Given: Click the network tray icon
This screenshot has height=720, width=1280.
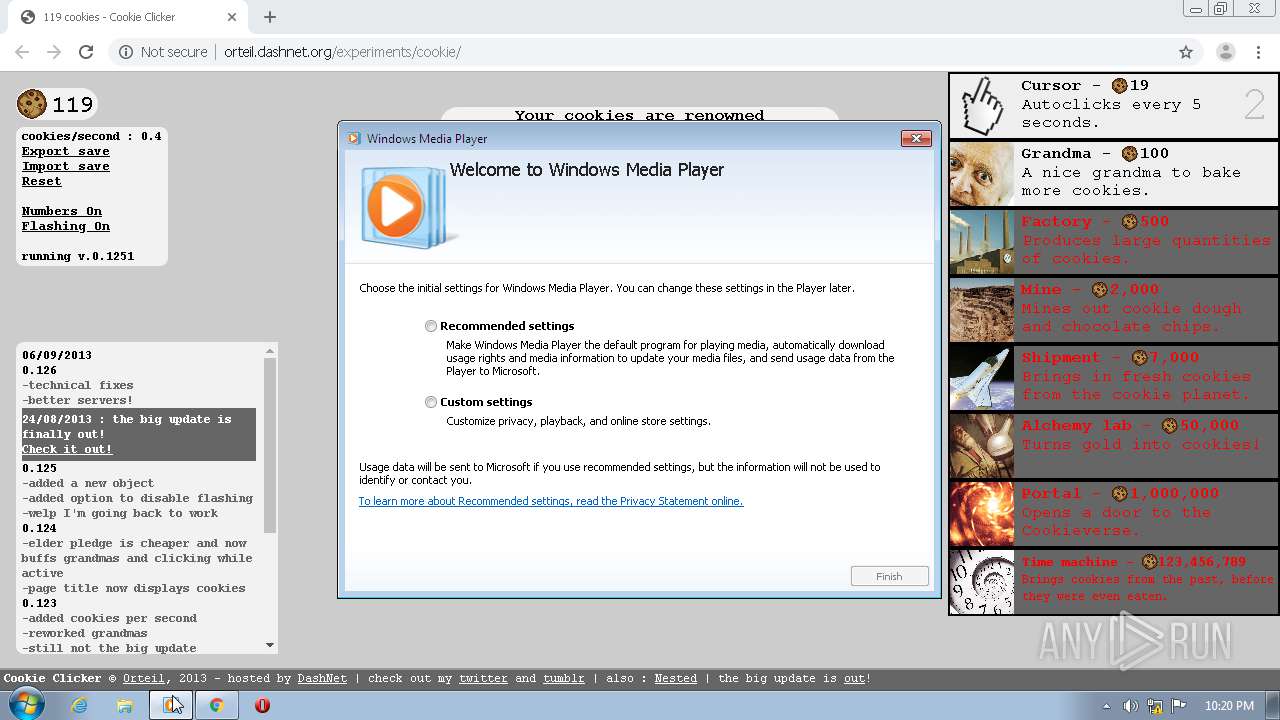Looking at the screenshot, I should [x=1155, y=705].
